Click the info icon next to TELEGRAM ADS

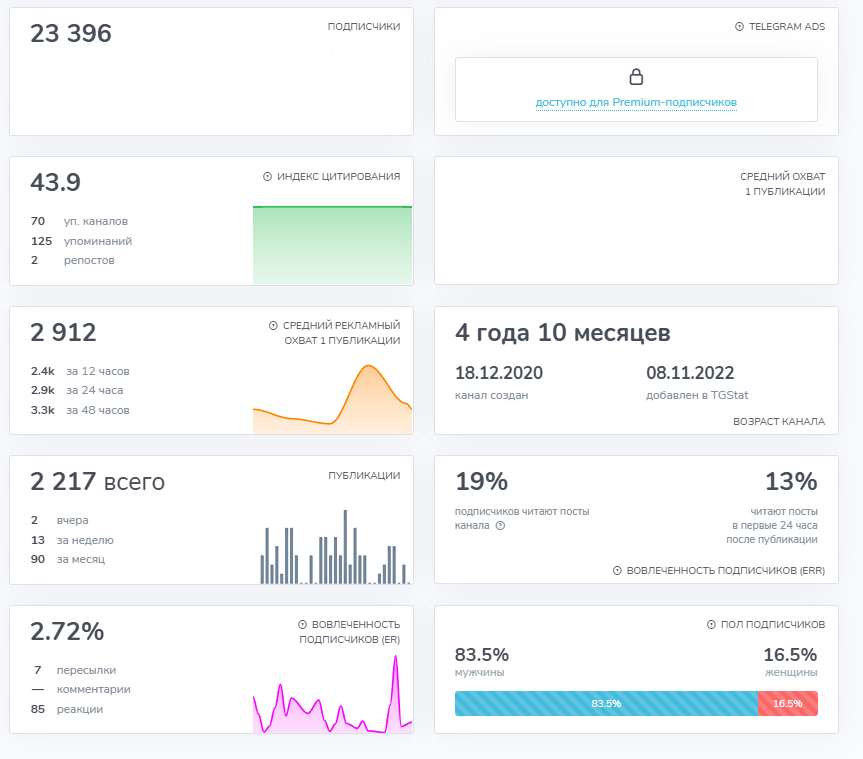pos(740,28)
